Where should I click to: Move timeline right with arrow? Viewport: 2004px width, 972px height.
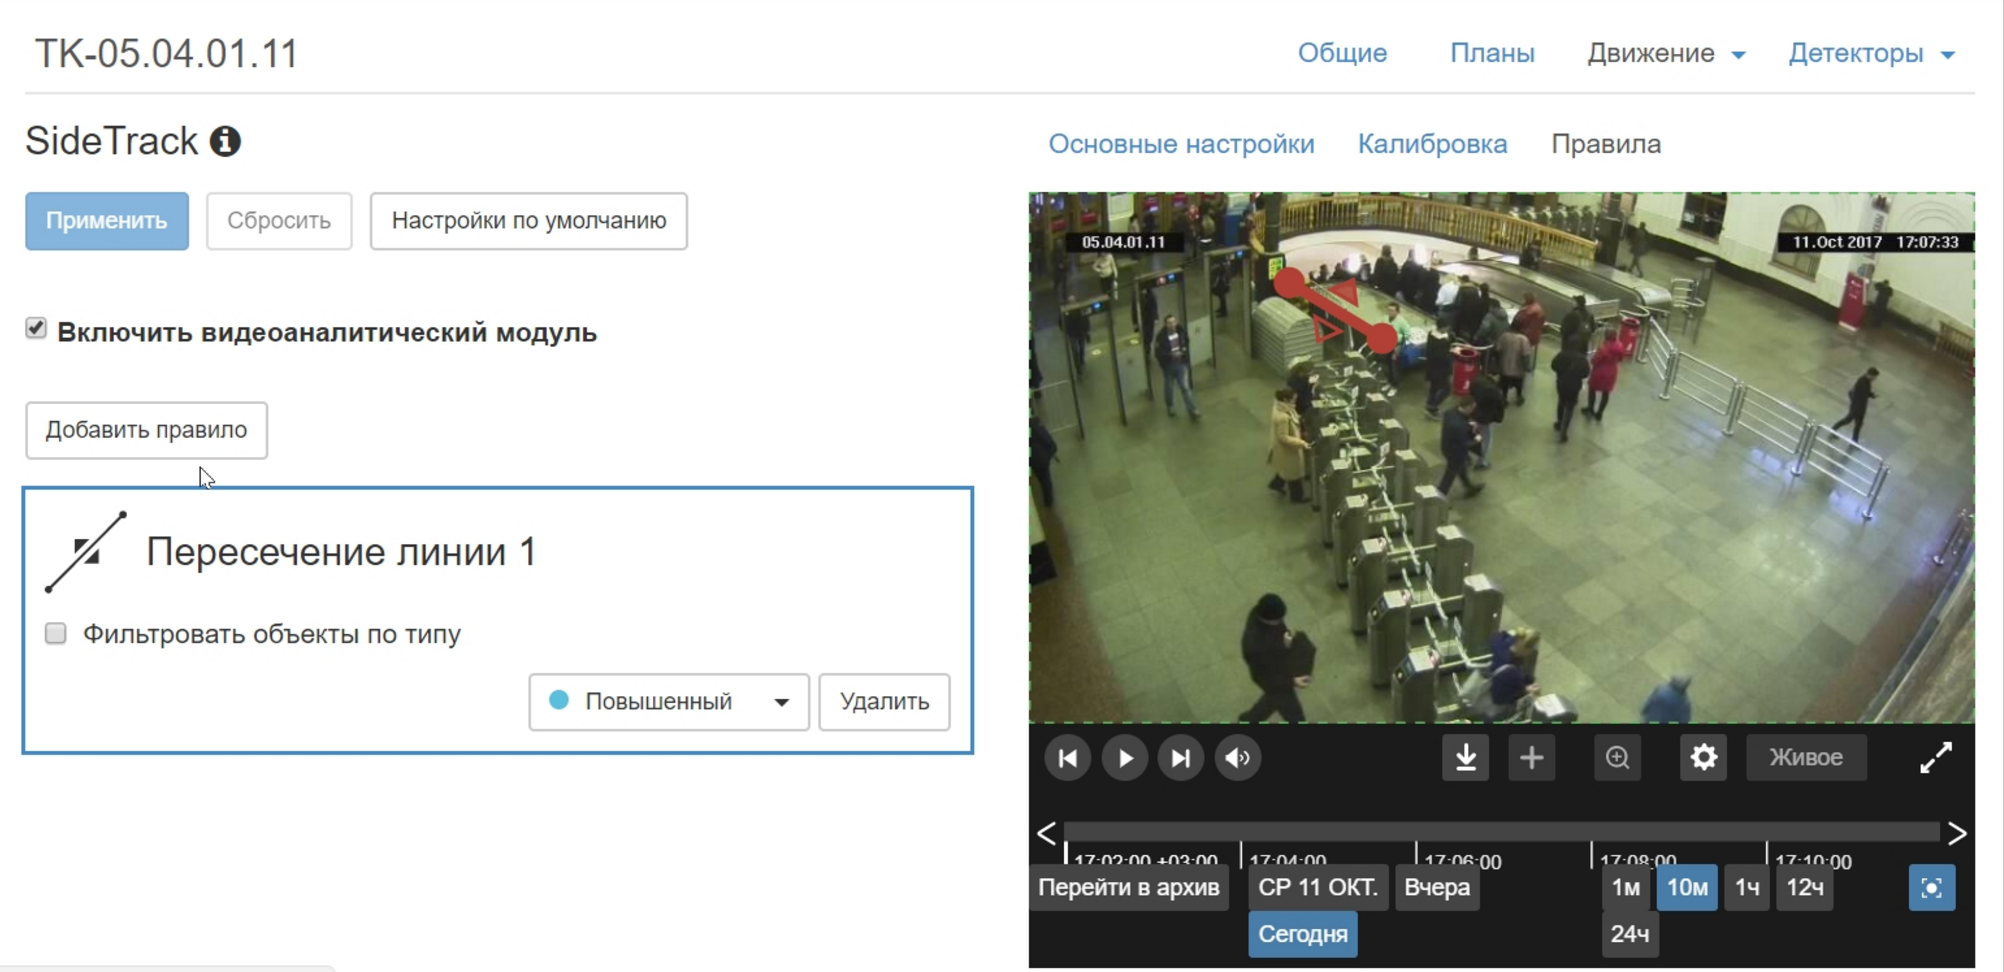coord(1957,833)
